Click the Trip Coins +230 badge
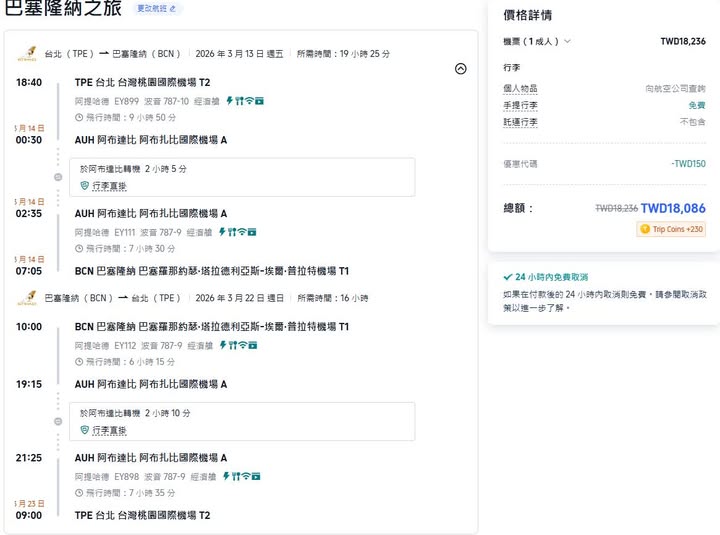The width and height of the screenshot is (720, 535). pyautogui.click(x=671, y=229)
